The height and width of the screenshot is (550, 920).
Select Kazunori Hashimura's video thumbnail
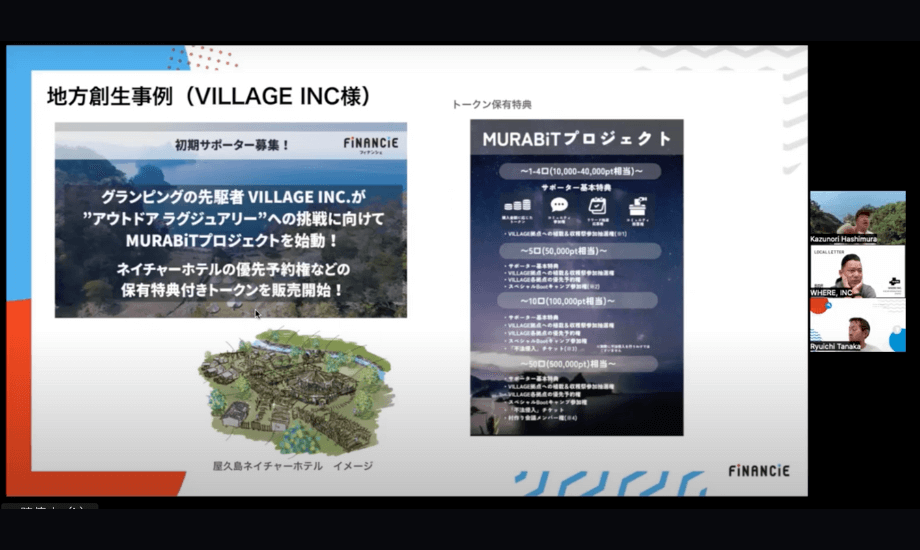click(857, 217)
